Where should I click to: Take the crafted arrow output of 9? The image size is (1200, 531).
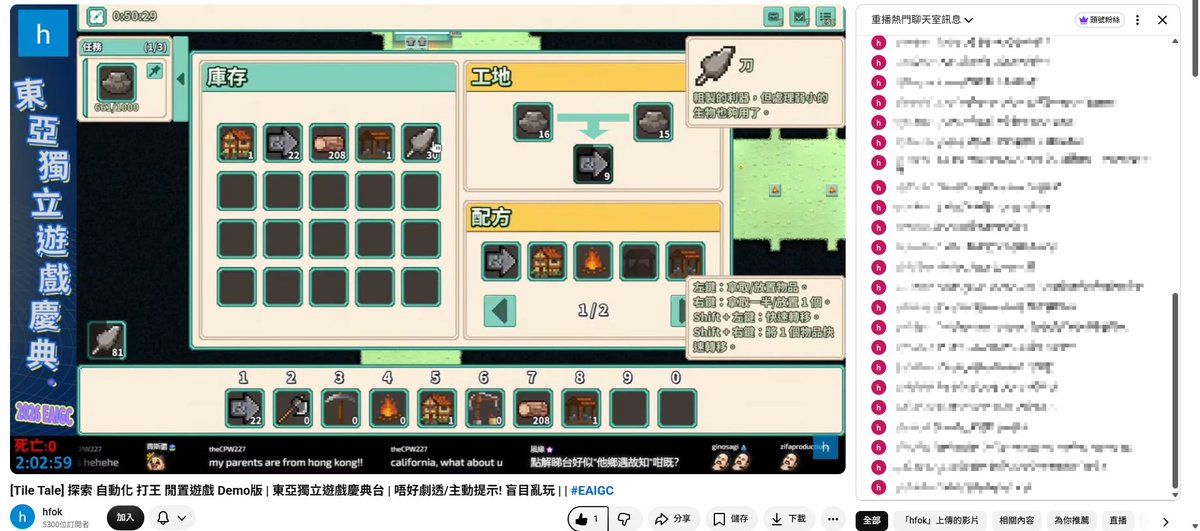(x=593, y=164)
